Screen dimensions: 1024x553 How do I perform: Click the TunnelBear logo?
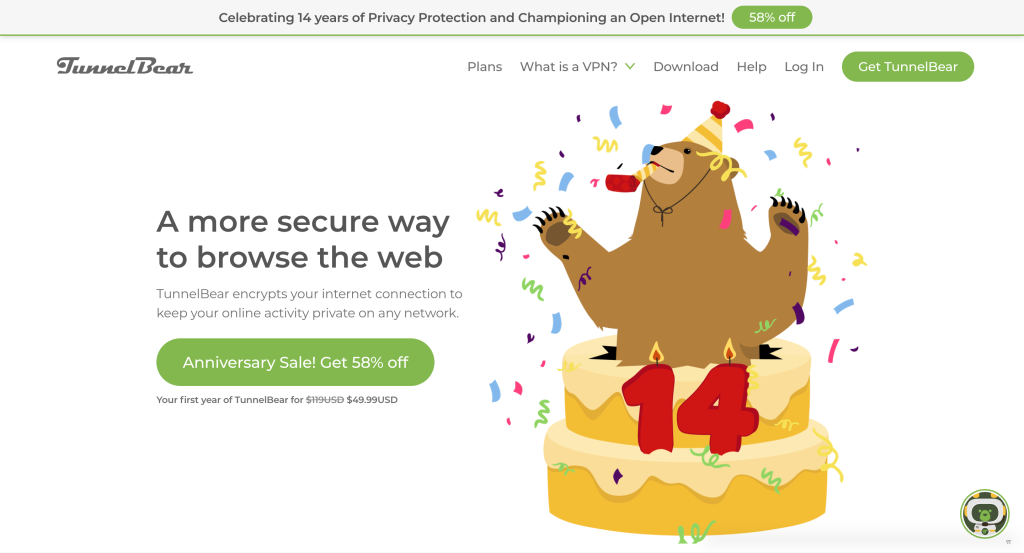click(x=125, y=66)
